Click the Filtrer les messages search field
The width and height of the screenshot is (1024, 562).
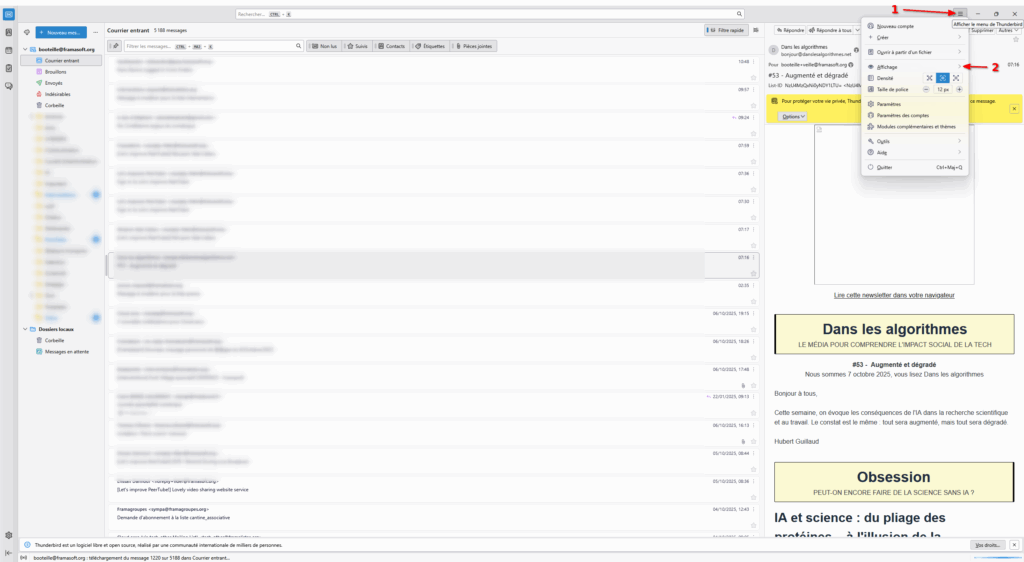pos(212,46)
